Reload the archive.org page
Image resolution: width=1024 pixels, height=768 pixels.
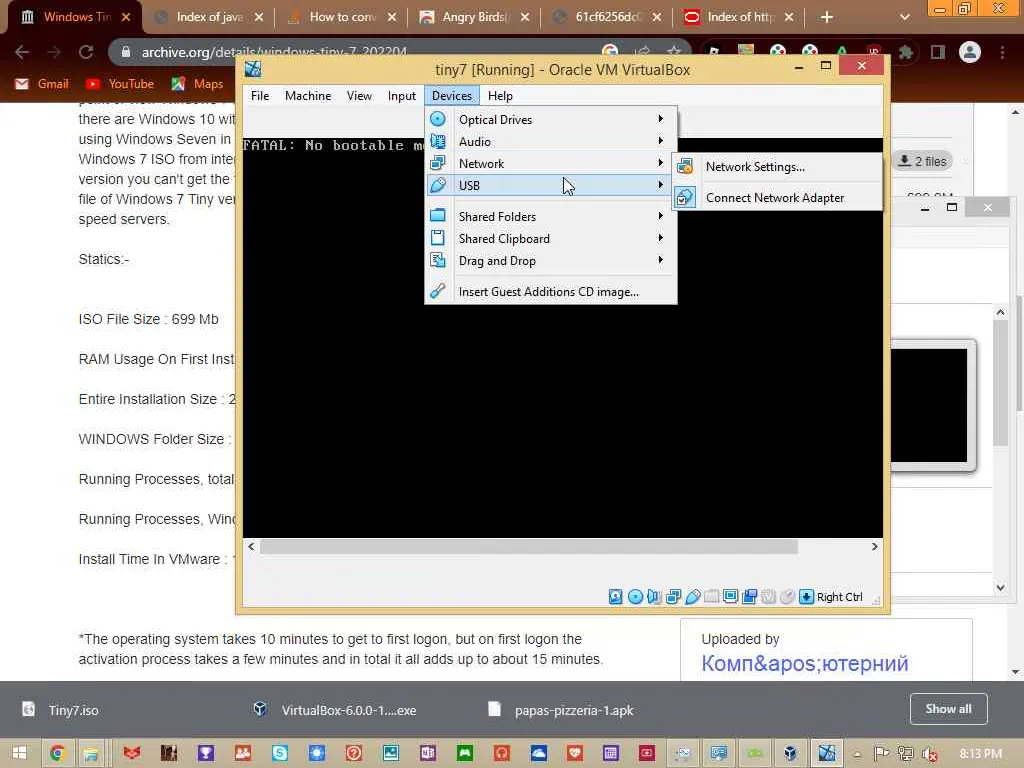click(86, 52)
